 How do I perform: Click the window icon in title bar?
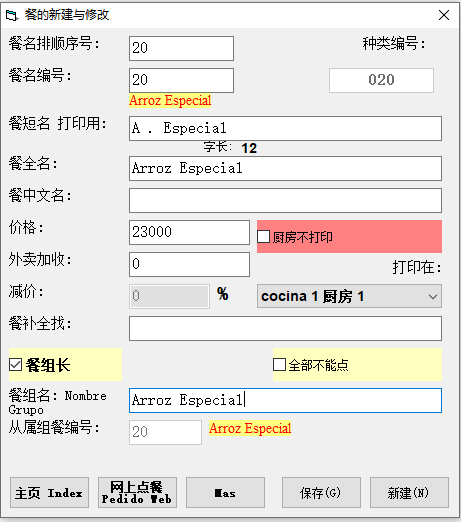(x=11, y=15)
